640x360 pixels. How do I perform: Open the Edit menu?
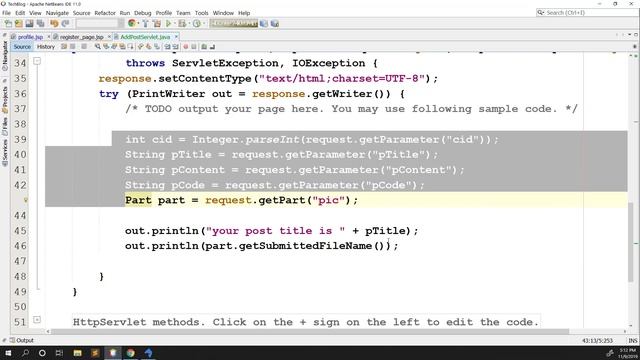tap(20, 13)
